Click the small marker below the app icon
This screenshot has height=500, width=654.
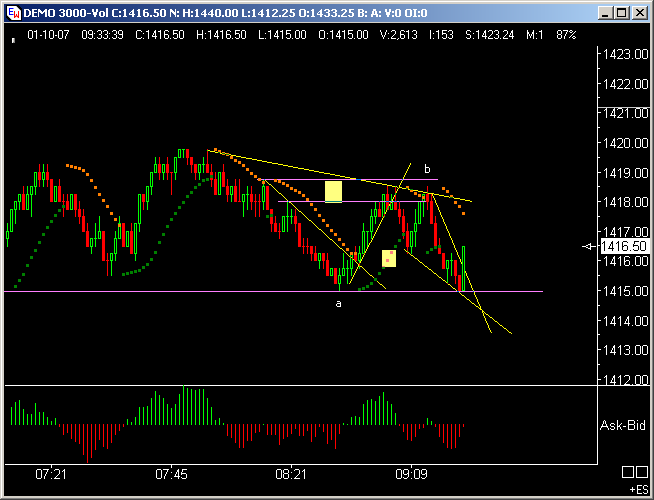coord(13,40)
